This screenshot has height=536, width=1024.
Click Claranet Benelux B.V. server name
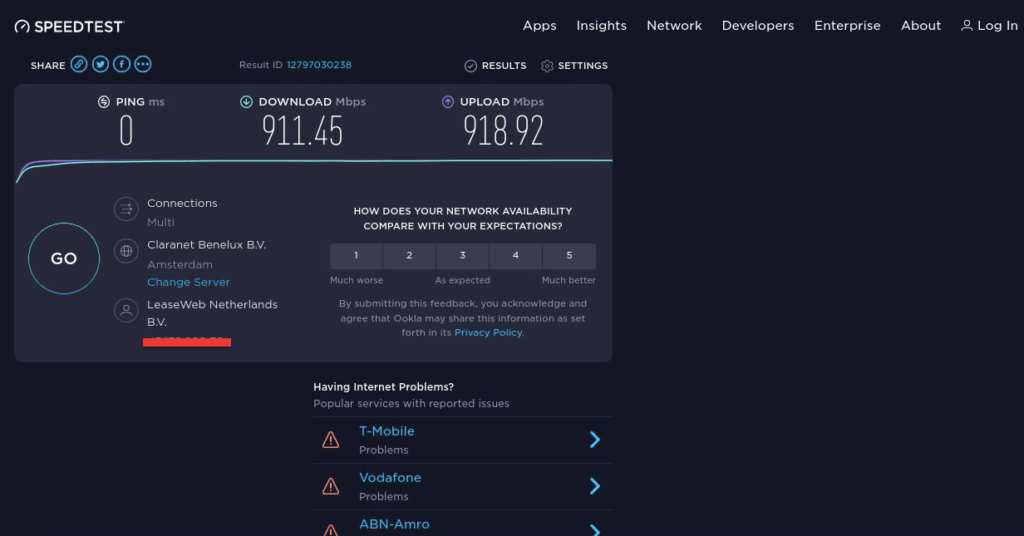coord(206,245)
